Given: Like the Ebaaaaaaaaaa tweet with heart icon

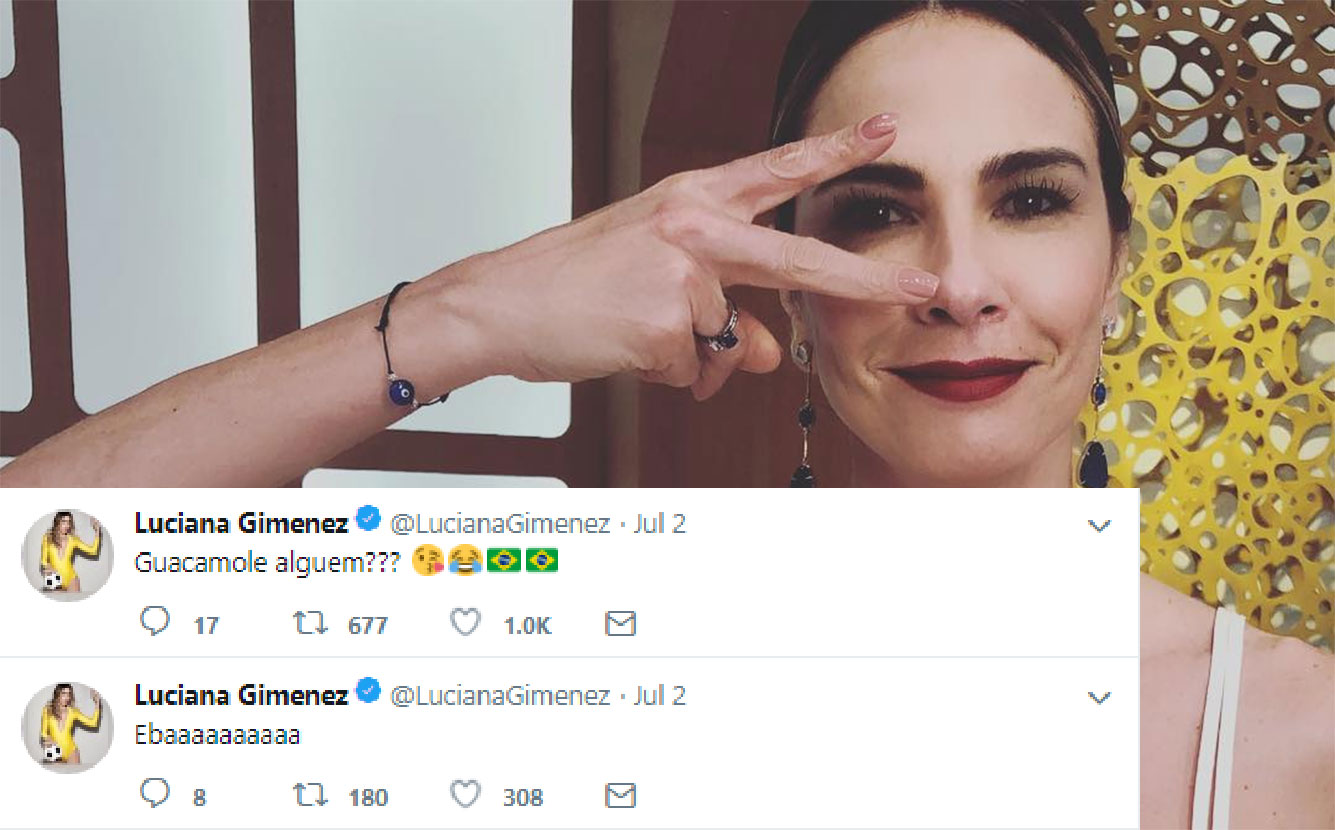Looking at the screenshot, I should 465,796.
